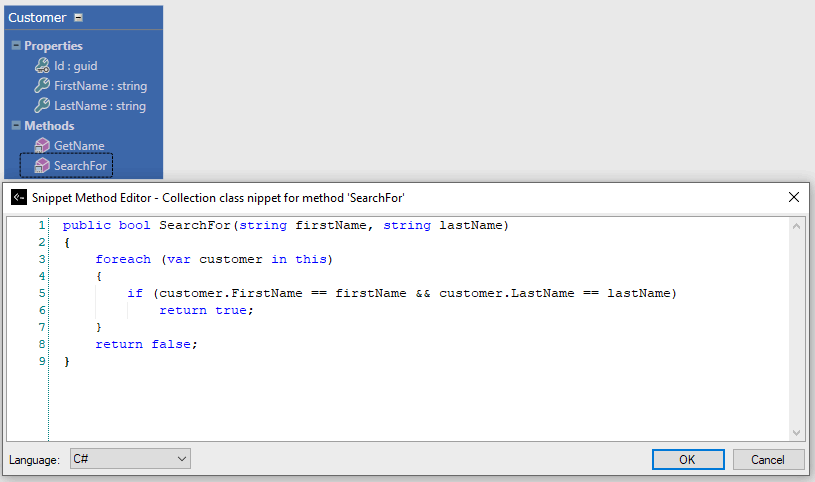Viewport: 815px width, 482px height.
Task: Click the FirstName property wrench icon
Action: click(42, 86)
